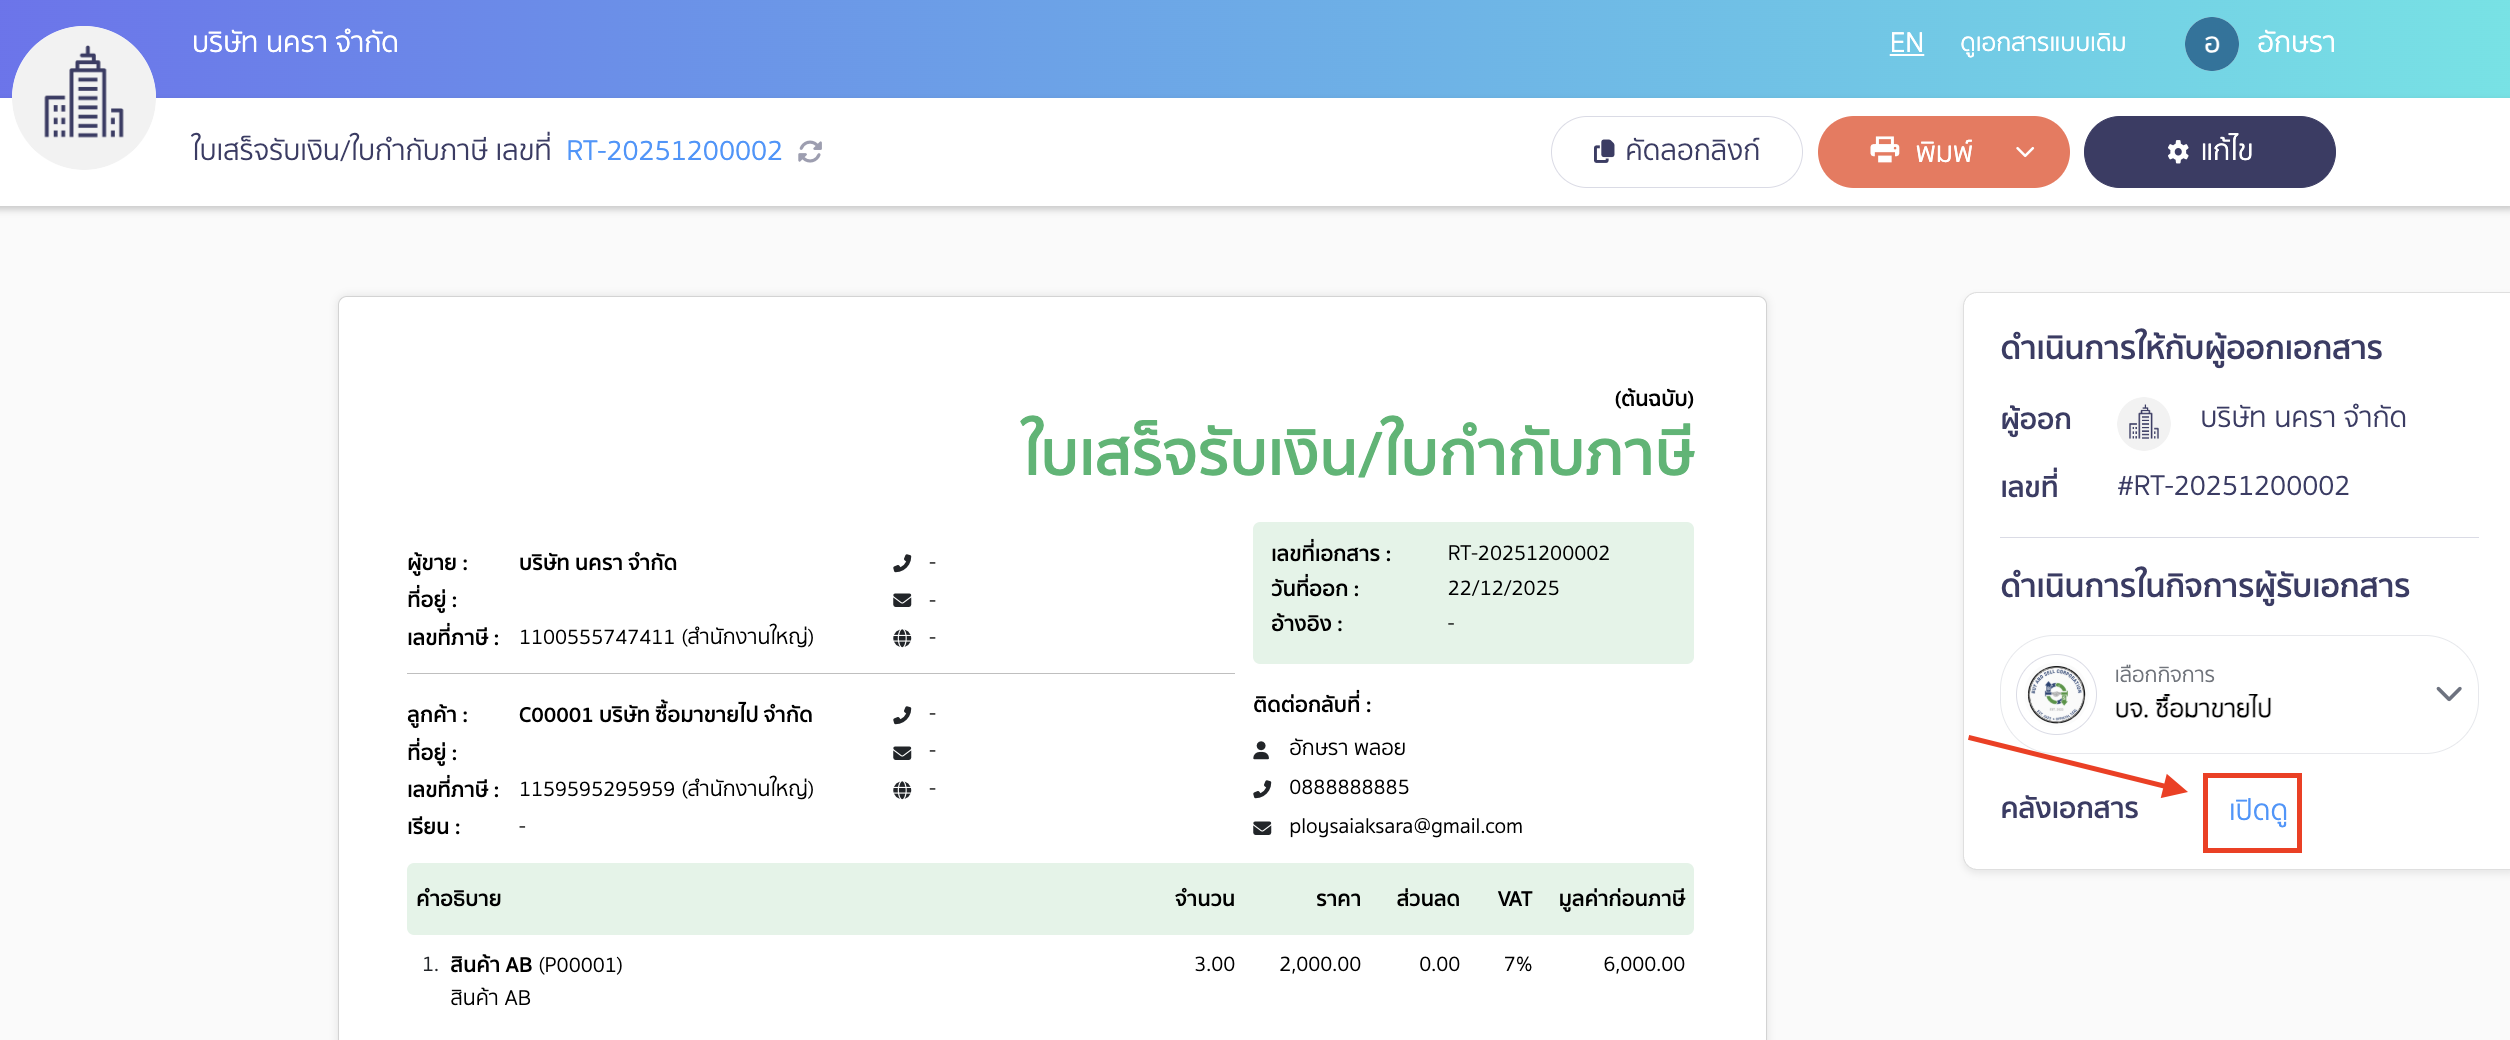Expand the พิมพ์ print options dropdown arrow
Viewport: 2510px width, 1040px height.
click(x=2026, y=152)
